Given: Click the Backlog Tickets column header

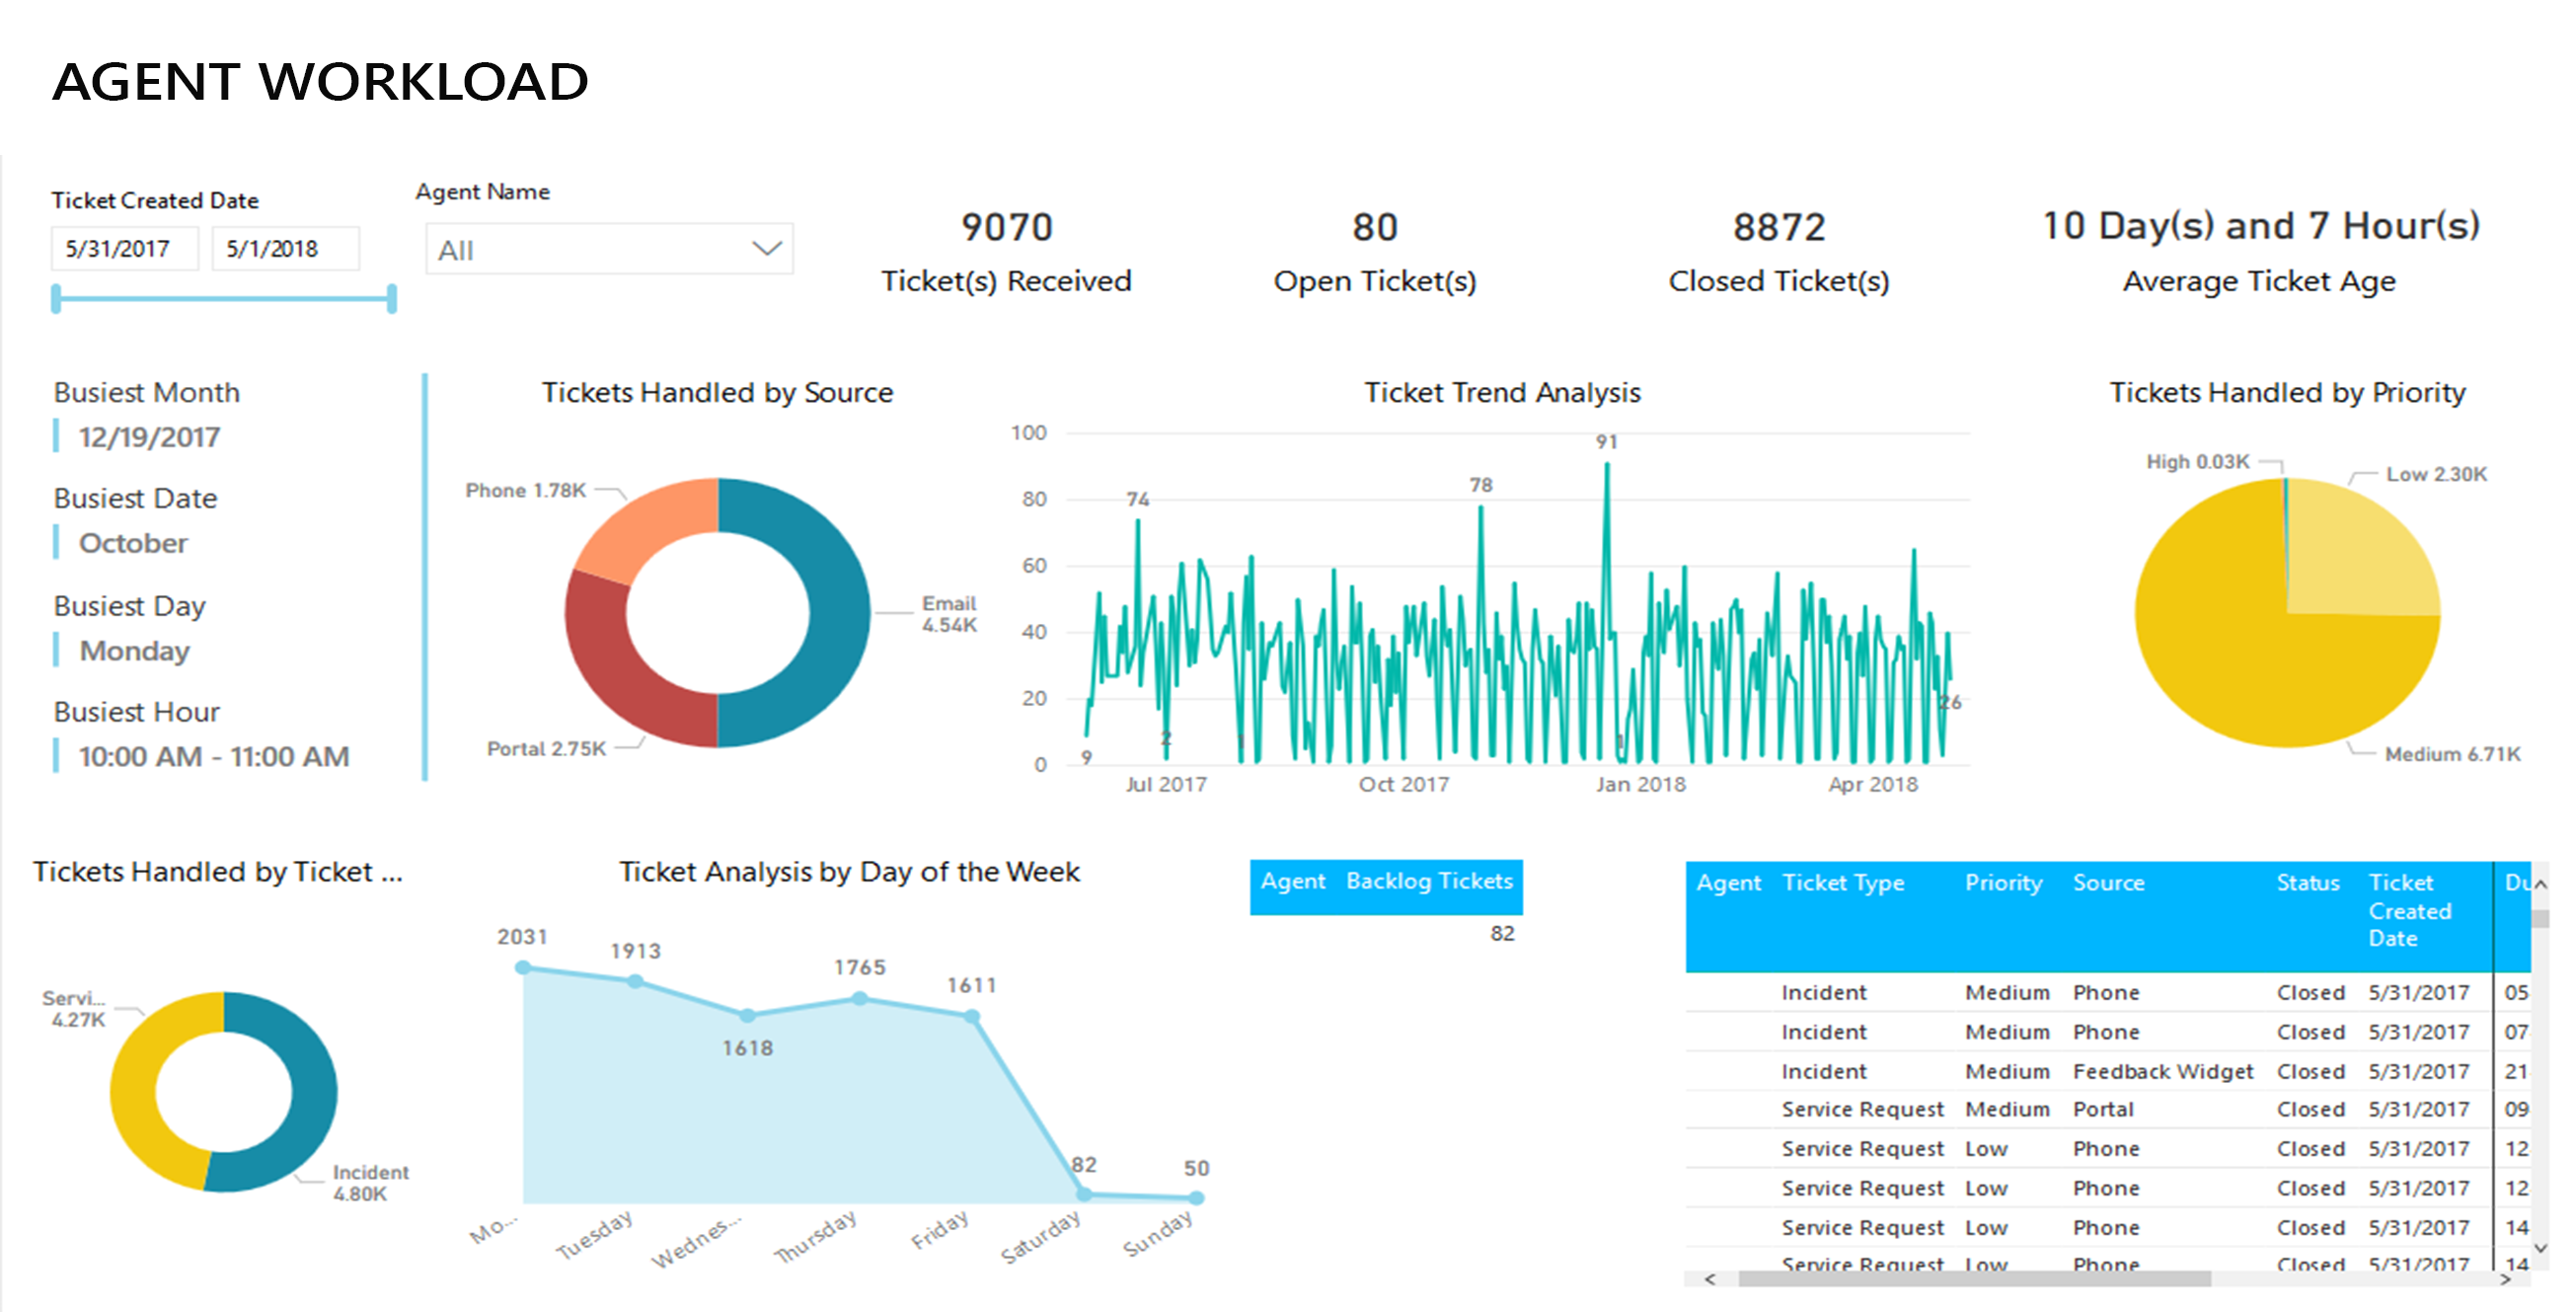Looking at the screenshot, I should [1428, 881].
